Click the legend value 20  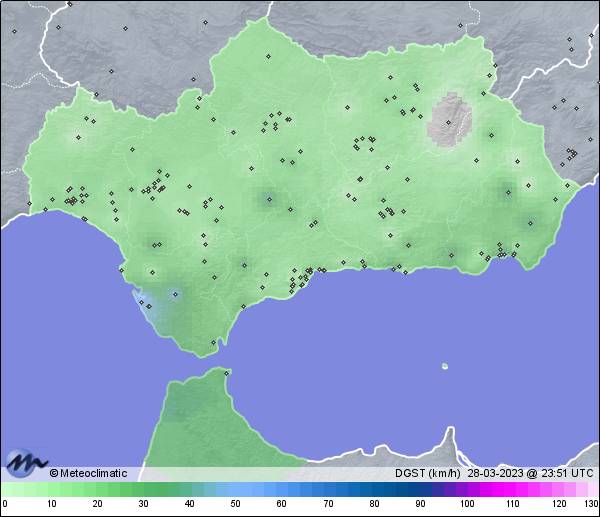tap(98, 504)
